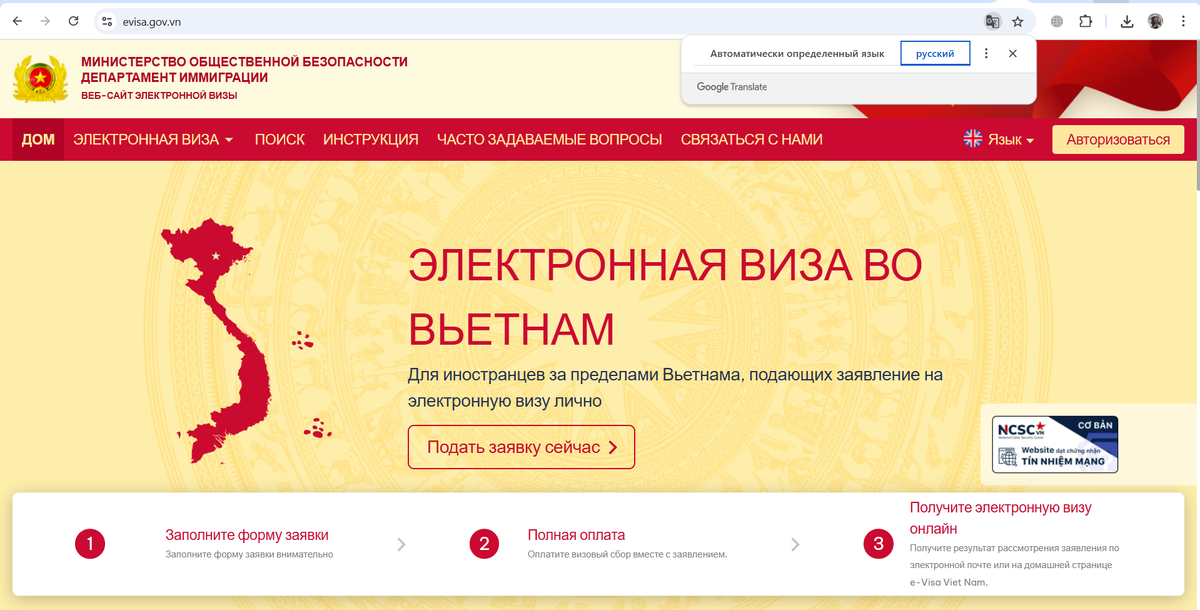Image resolution: width=1200 pixels, height=610 pixels.
Task: Click the step 3 numbered circle
Action: (x=878, y=544)
